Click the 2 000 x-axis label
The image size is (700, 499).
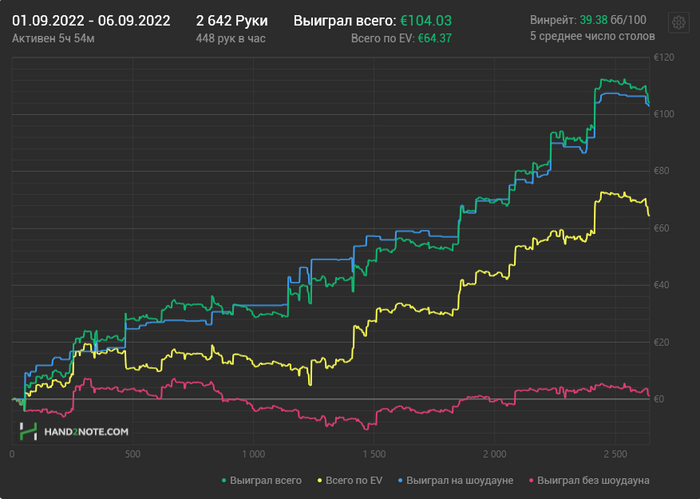click(x=495, y=454)
